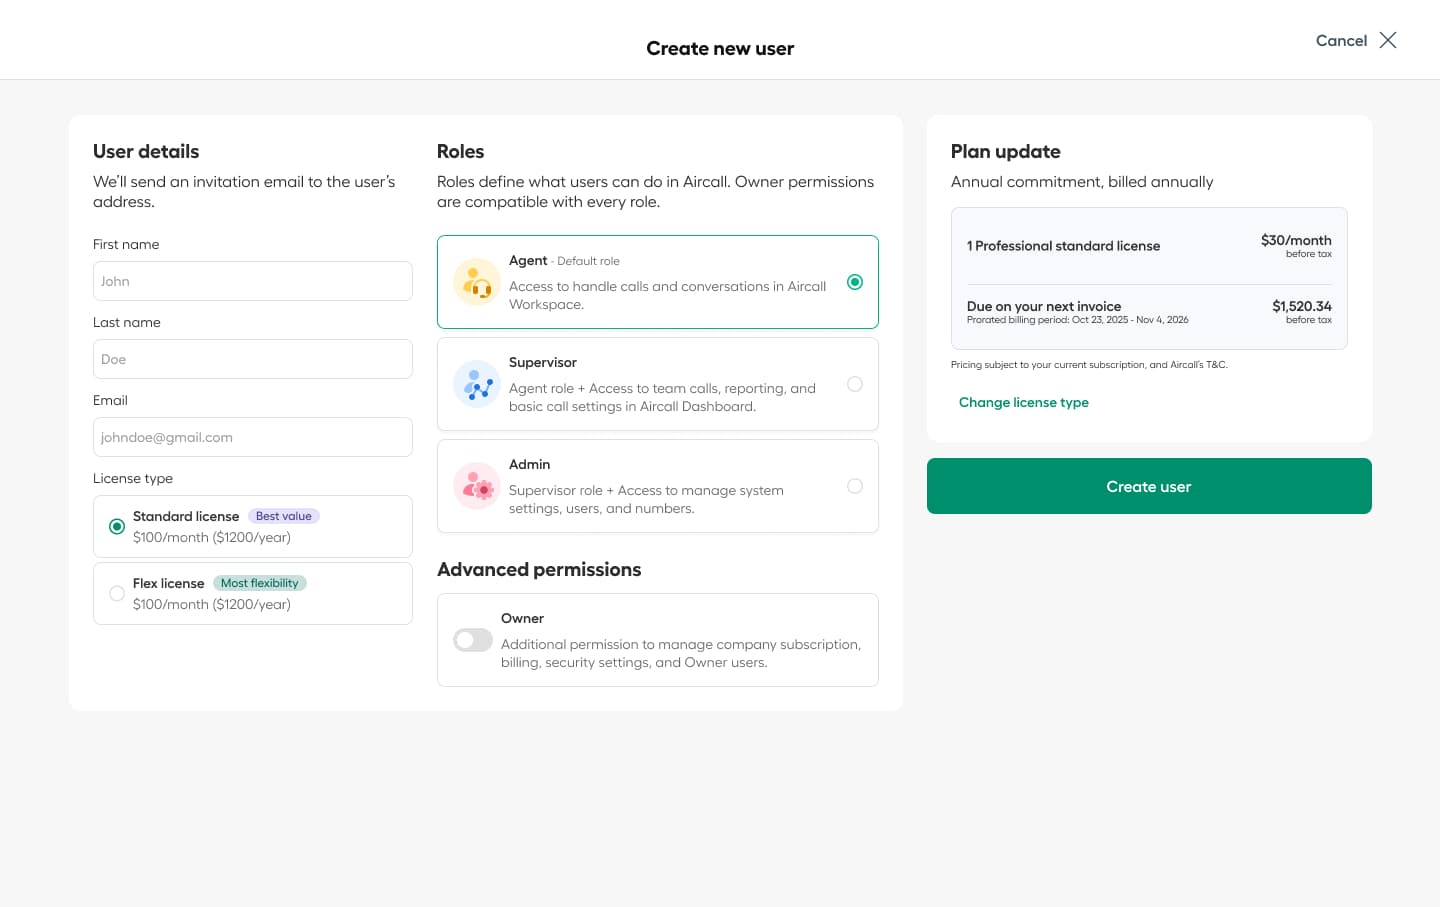Screen dimensions: 1440x907
Task: Click the Create user button
Action: coord(1149,486)
